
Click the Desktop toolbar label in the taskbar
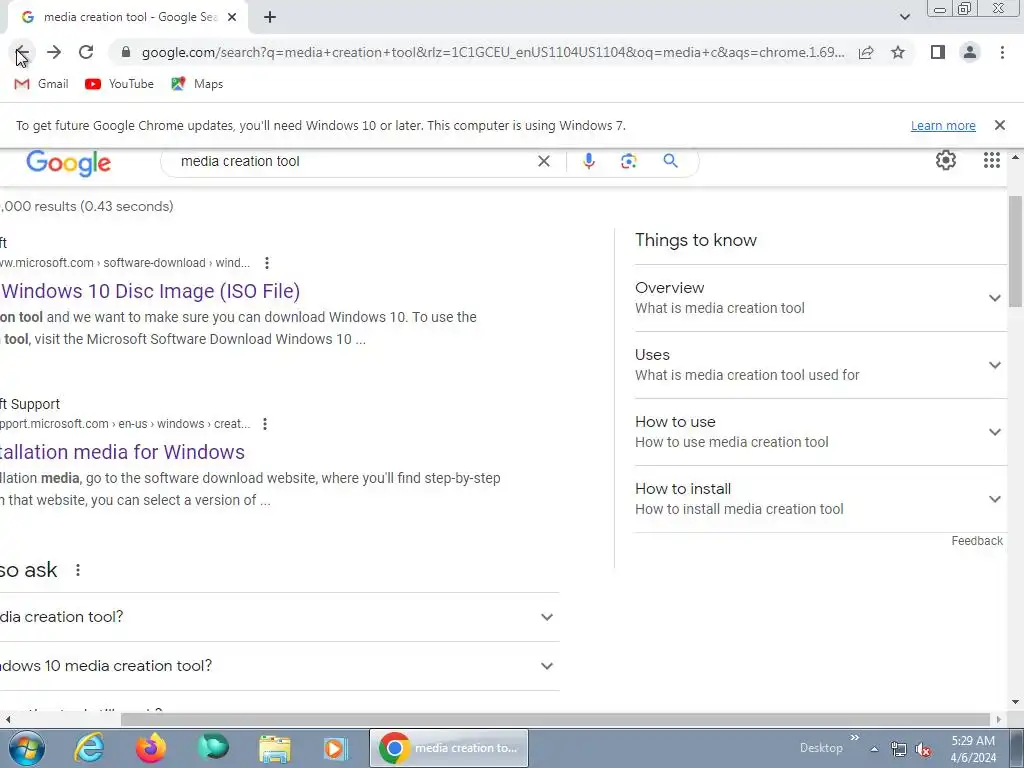coord(821,748)
